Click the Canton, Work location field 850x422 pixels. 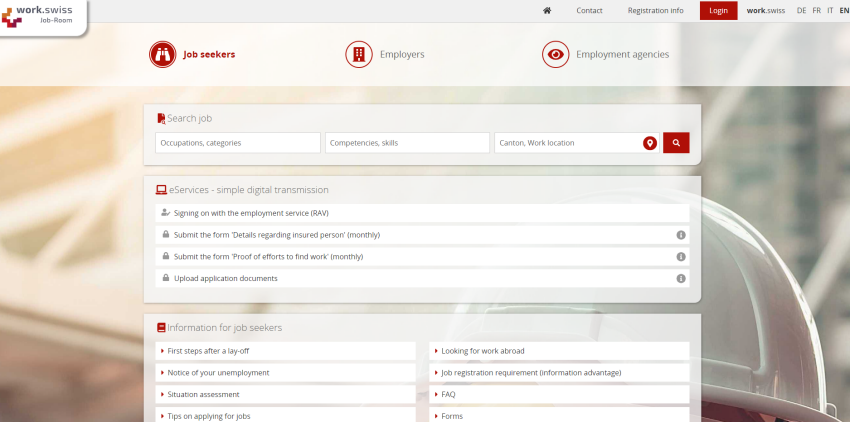coord(567,143)
